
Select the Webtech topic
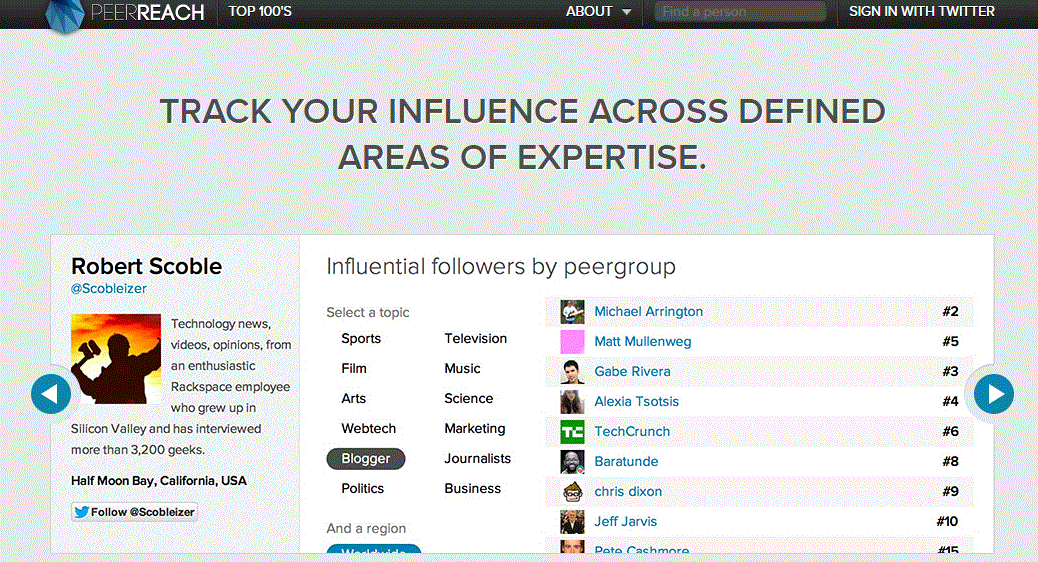(369, 428)
